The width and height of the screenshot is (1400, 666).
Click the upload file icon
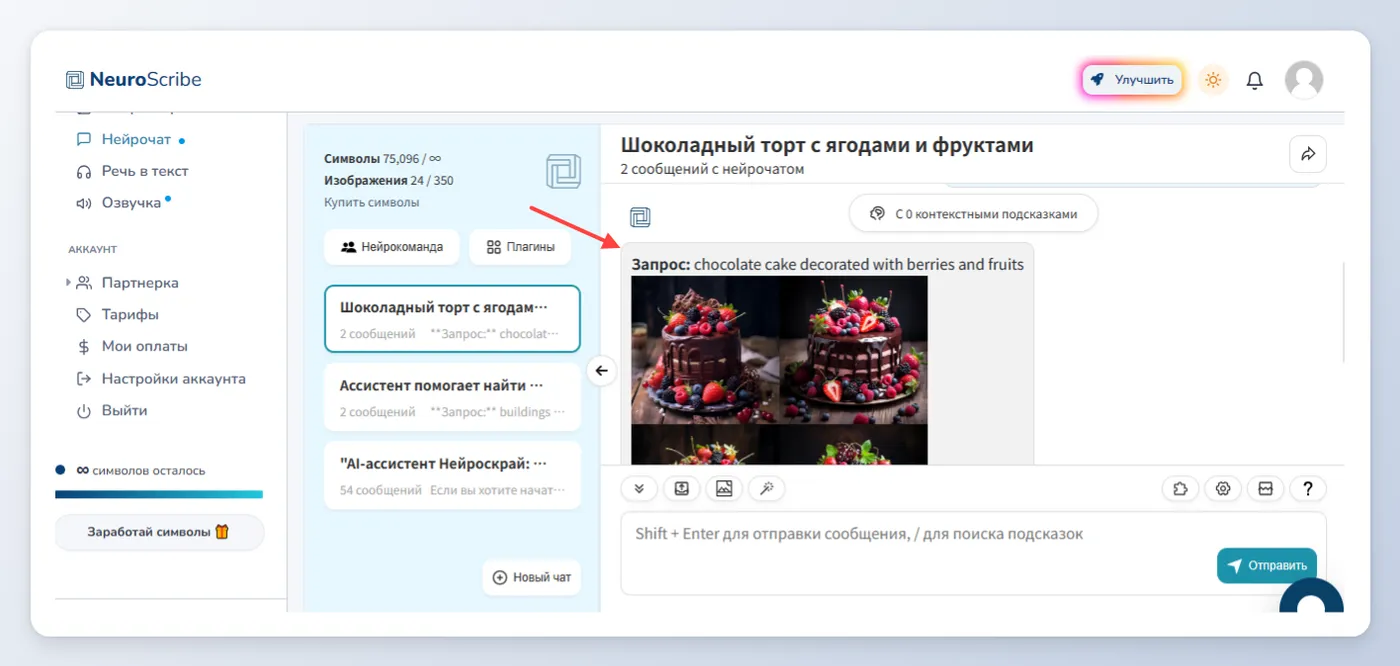(x=681, y=488)
